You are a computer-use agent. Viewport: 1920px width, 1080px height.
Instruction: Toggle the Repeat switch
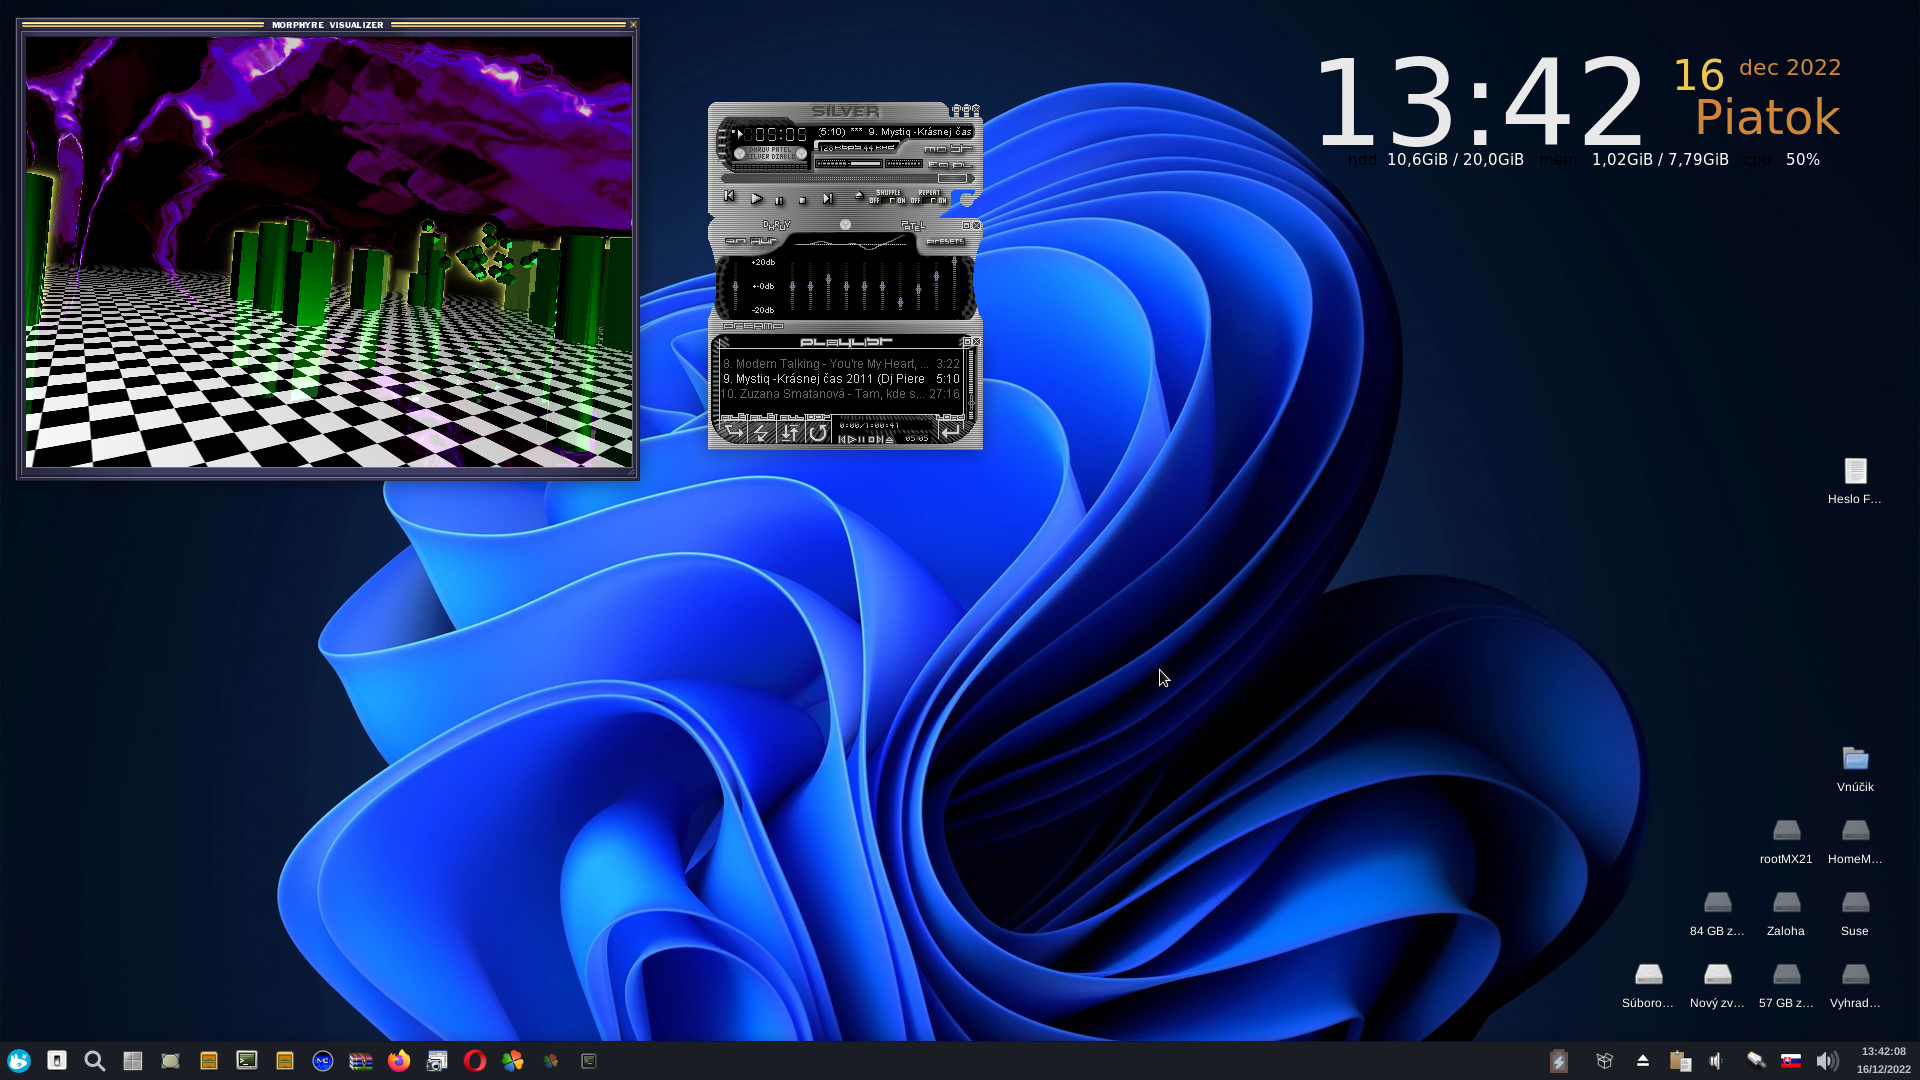[x=929, y=200]
